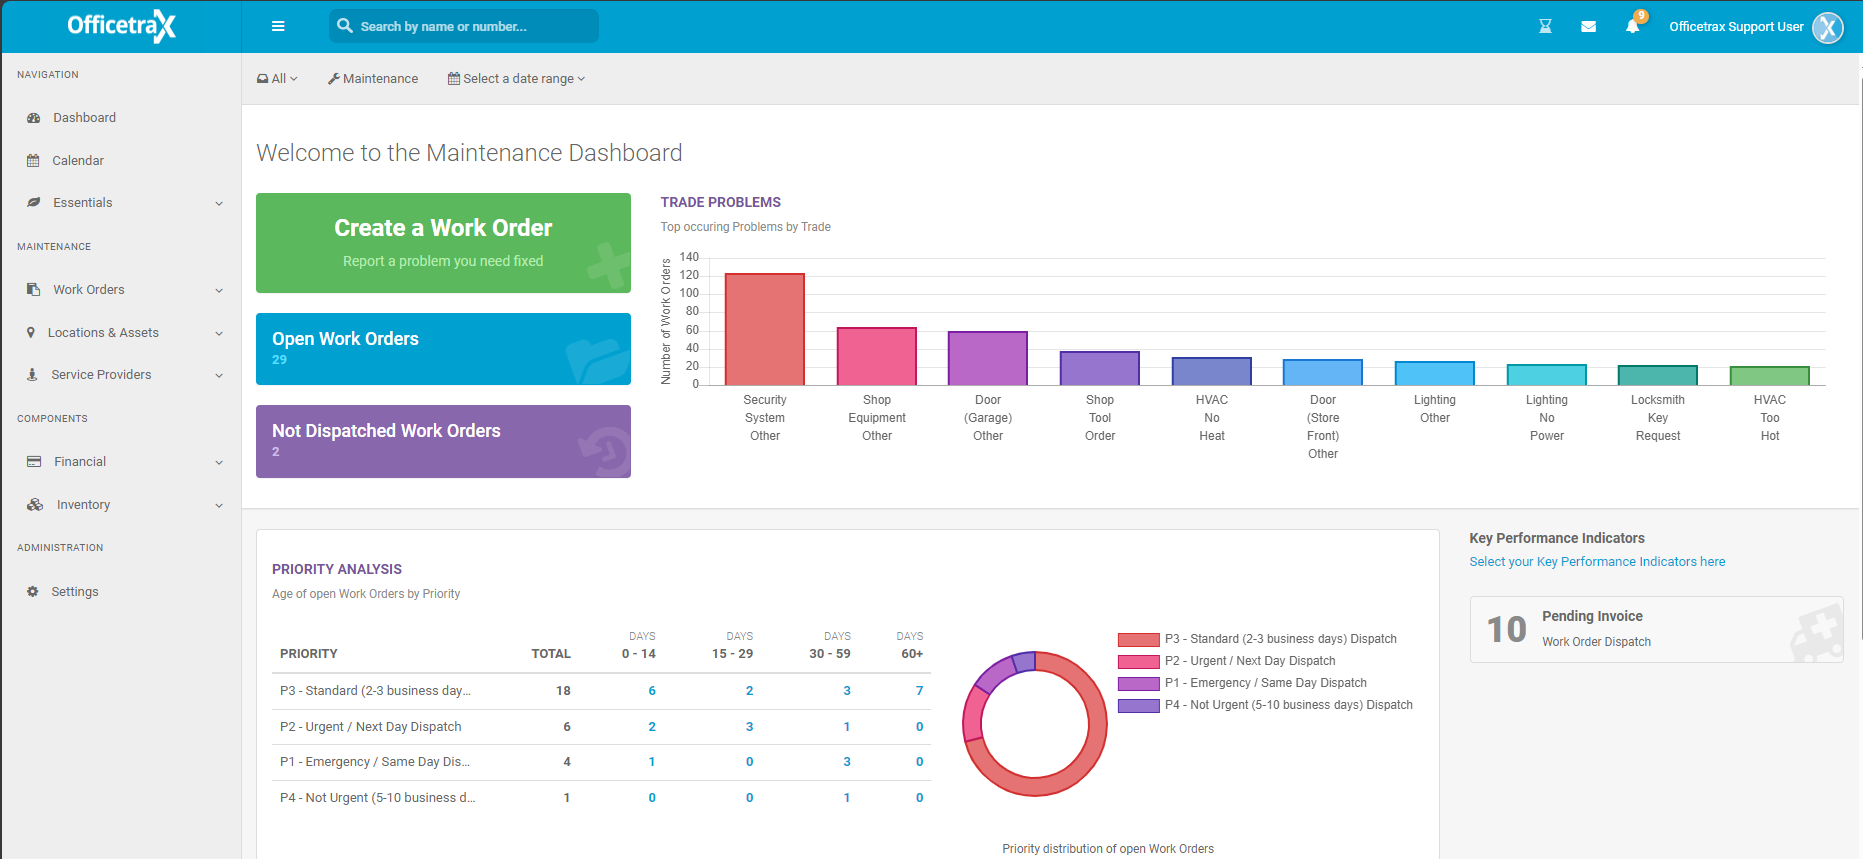Screen dimensions: 1863x859
Task: Click the Settings gear icon
Action: [33, 592]
